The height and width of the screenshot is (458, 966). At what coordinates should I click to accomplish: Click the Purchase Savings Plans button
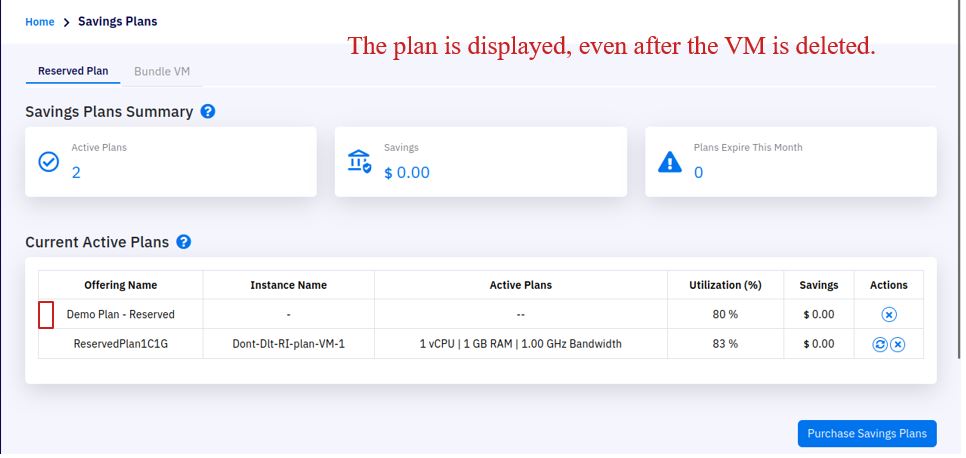tap(867, 433)
